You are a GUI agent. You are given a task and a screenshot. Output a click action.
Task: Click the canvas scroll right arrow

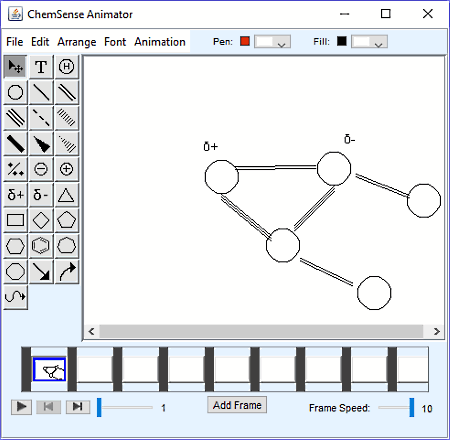437,331
